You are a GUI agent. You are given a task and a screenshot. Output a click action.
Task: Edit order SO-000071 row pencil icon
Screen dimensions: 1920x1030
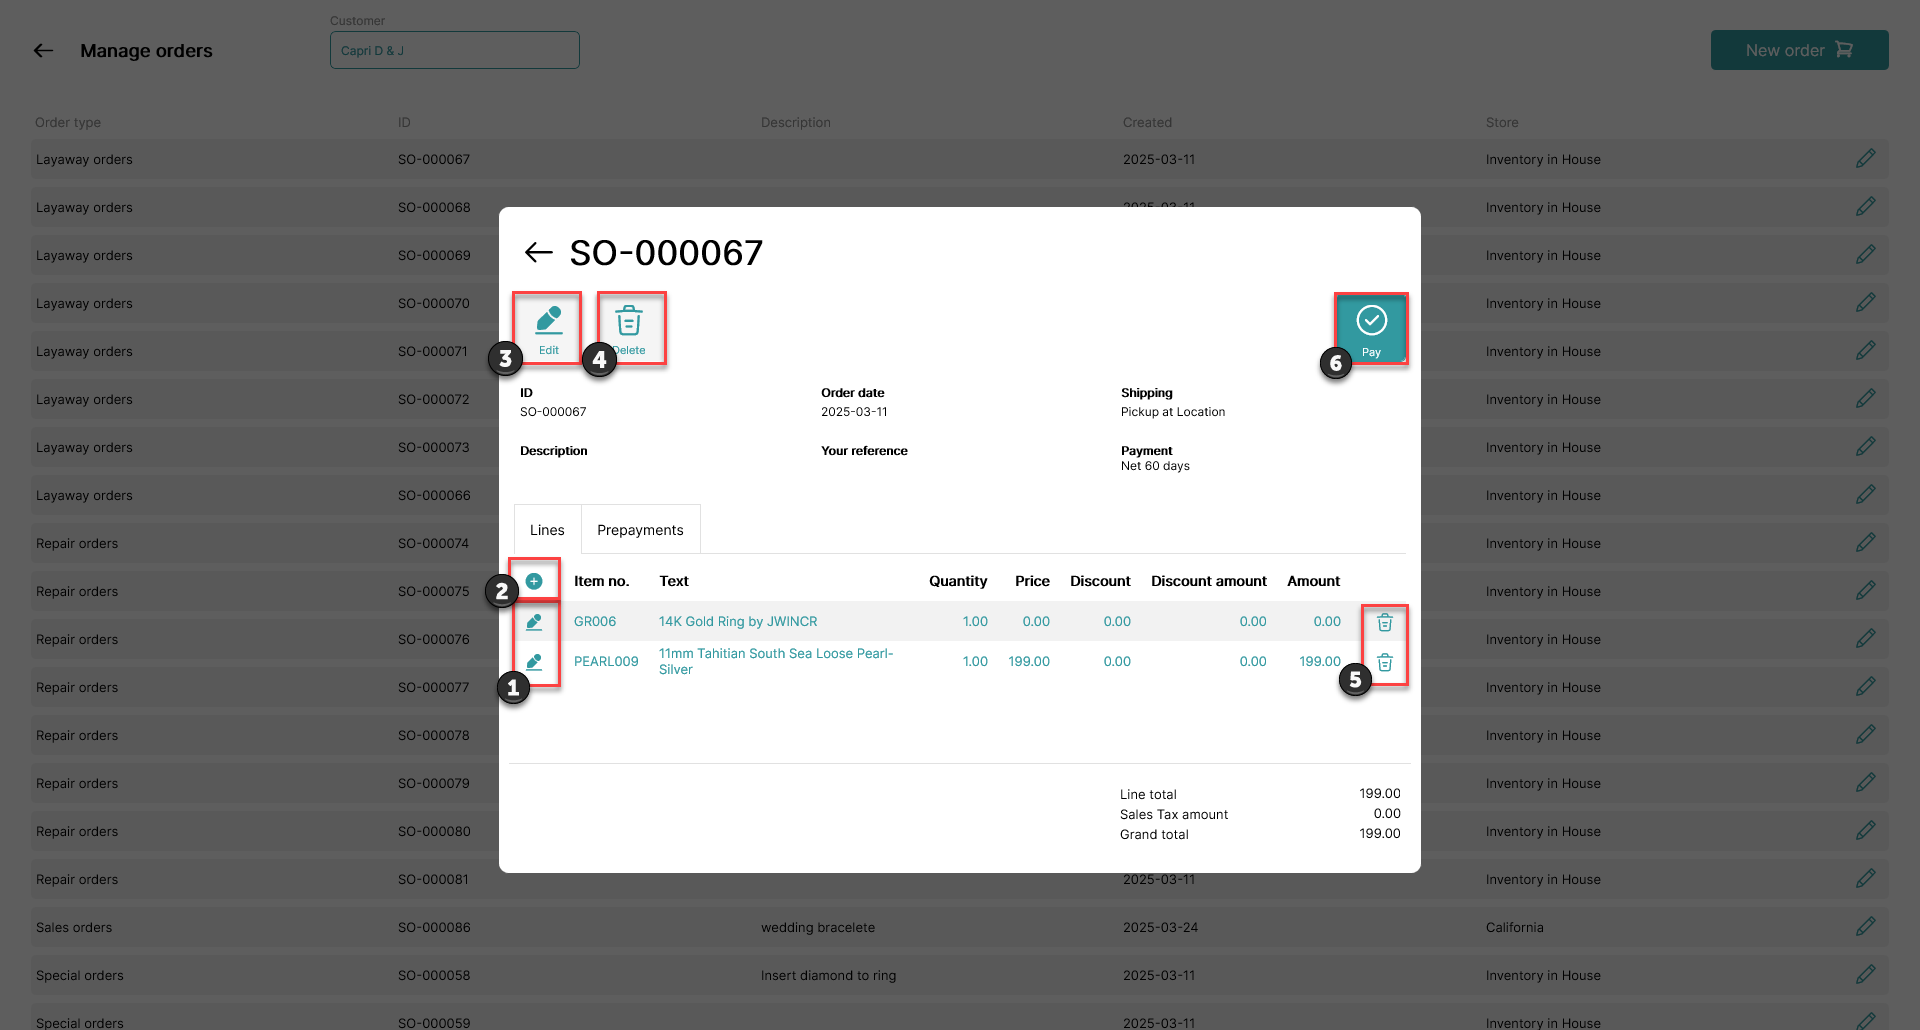click(x=1865, y=351)
